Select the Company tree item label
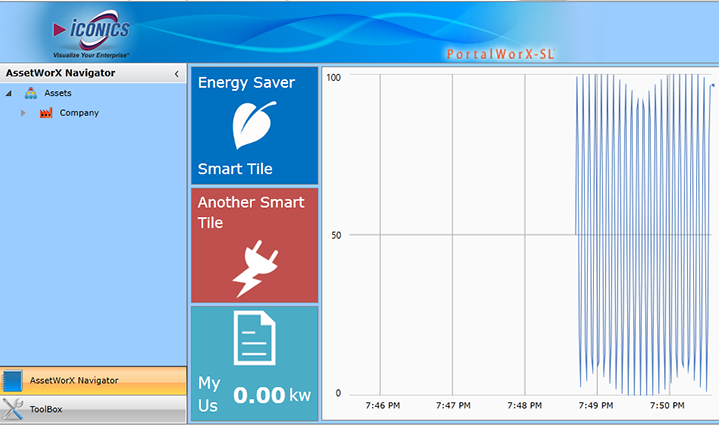Screen dimensions: 720x425 point(79,113)
